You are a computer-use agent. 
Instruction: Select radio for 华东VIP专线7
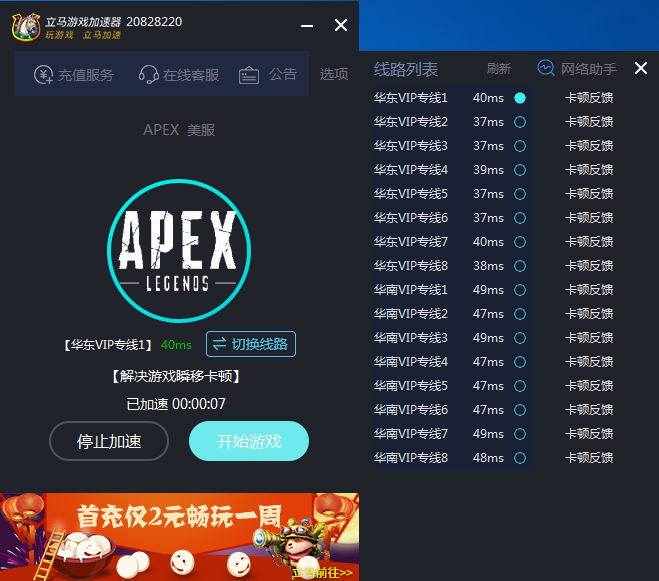tap(520, 242)
